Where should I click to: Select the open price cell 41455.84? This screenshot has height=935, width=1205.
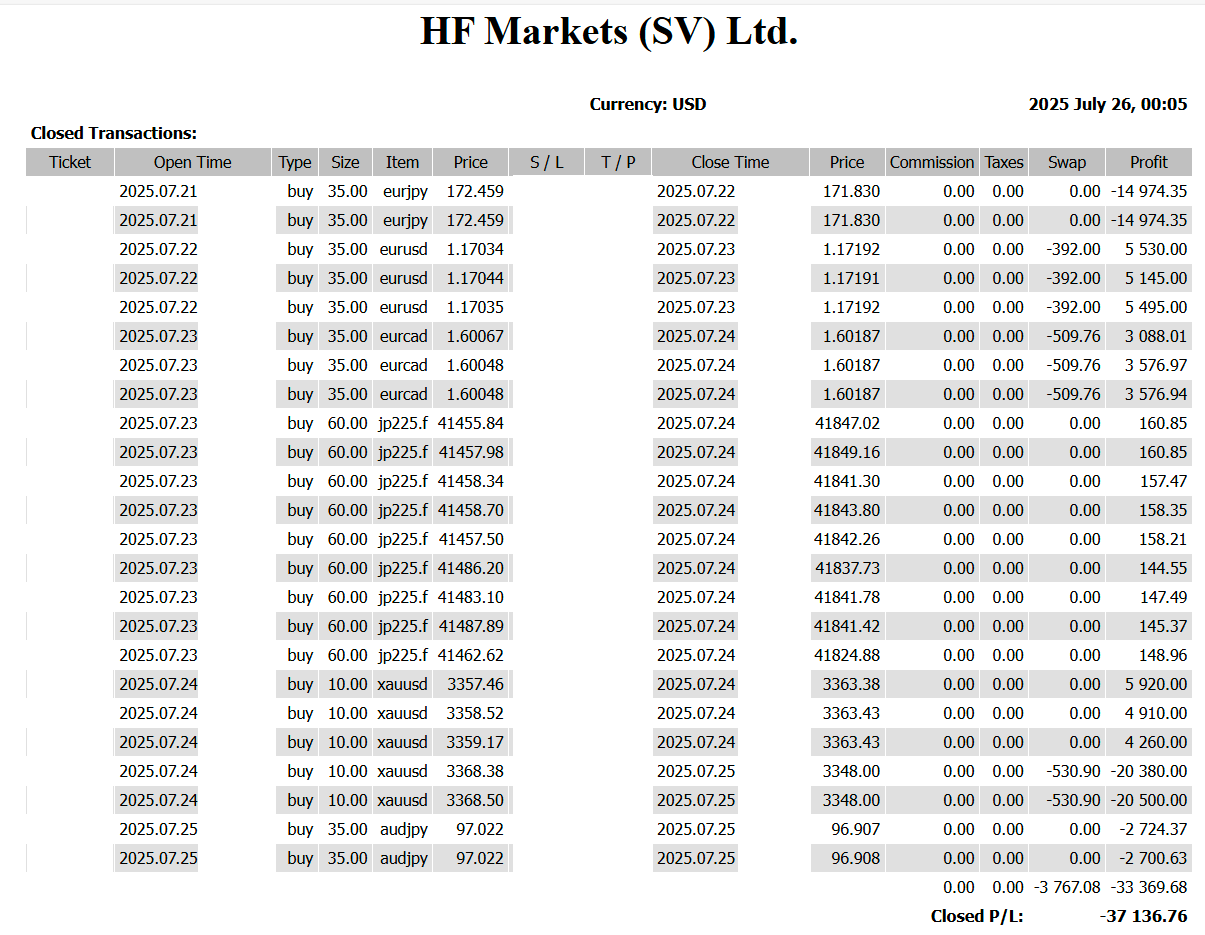pyautogui.click(x=470, y=423)
